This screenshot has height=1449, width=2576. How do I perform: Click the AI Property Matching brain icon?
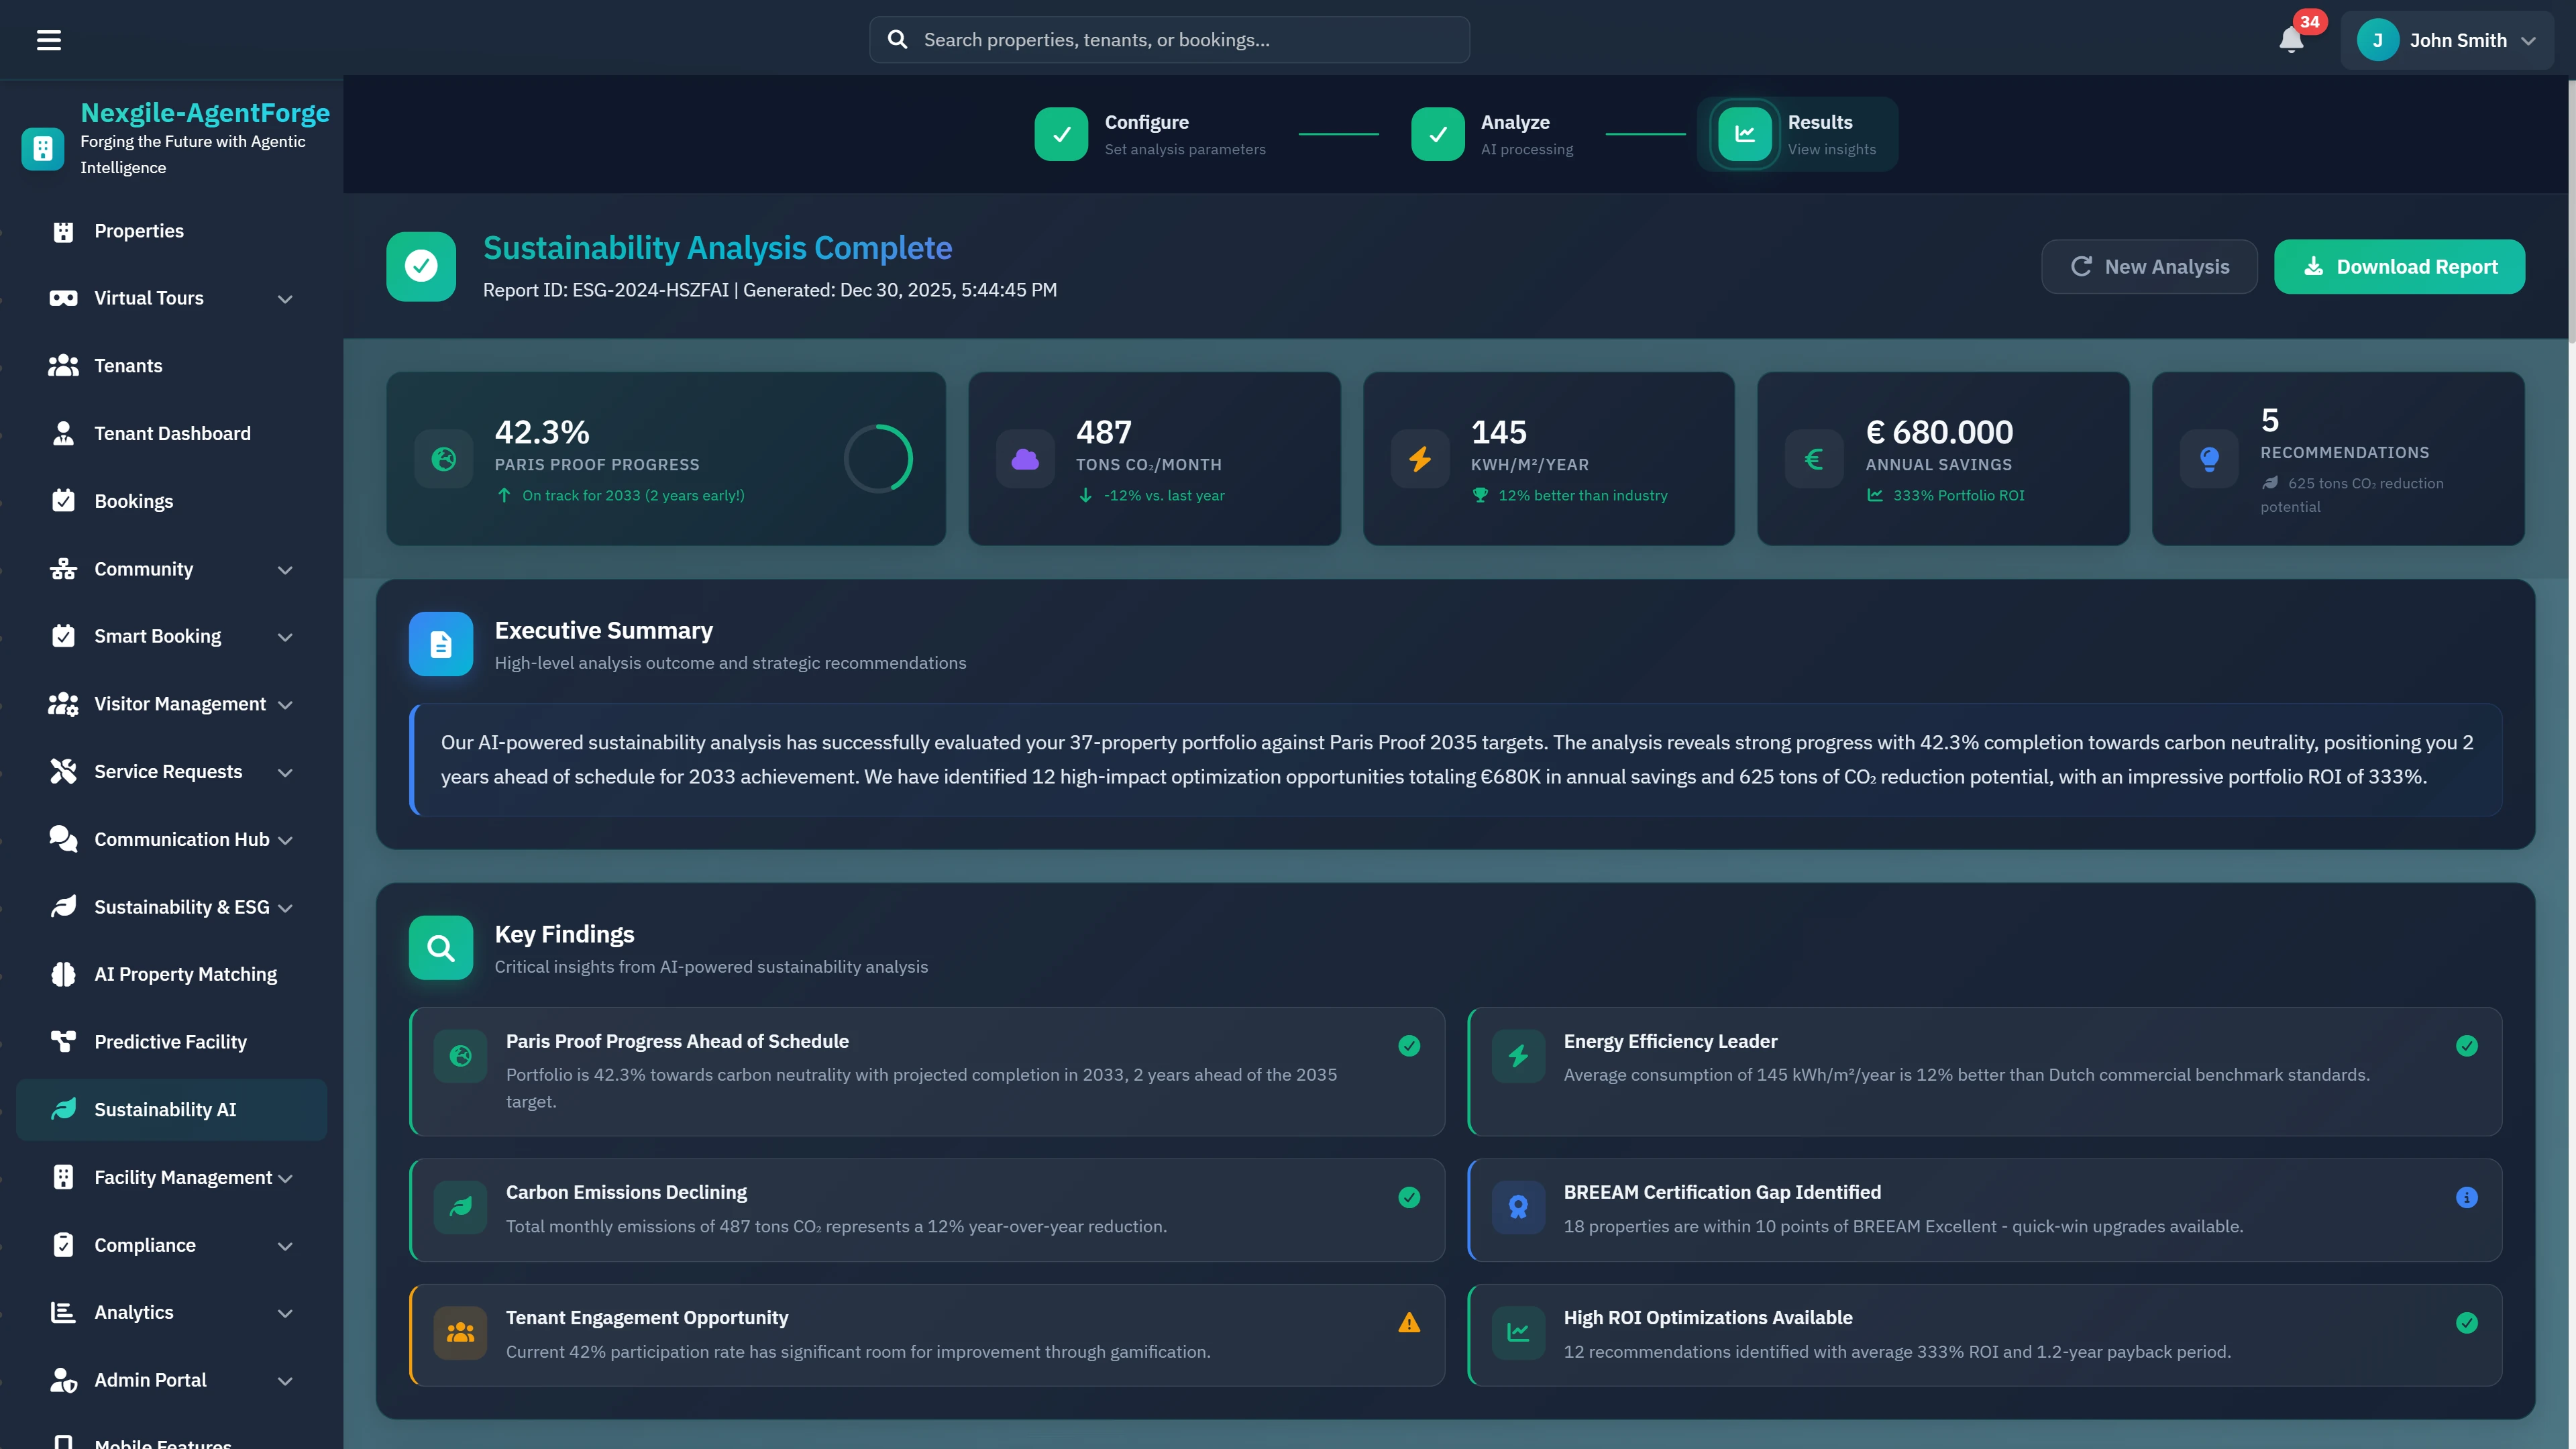click(x=62, y=973)
